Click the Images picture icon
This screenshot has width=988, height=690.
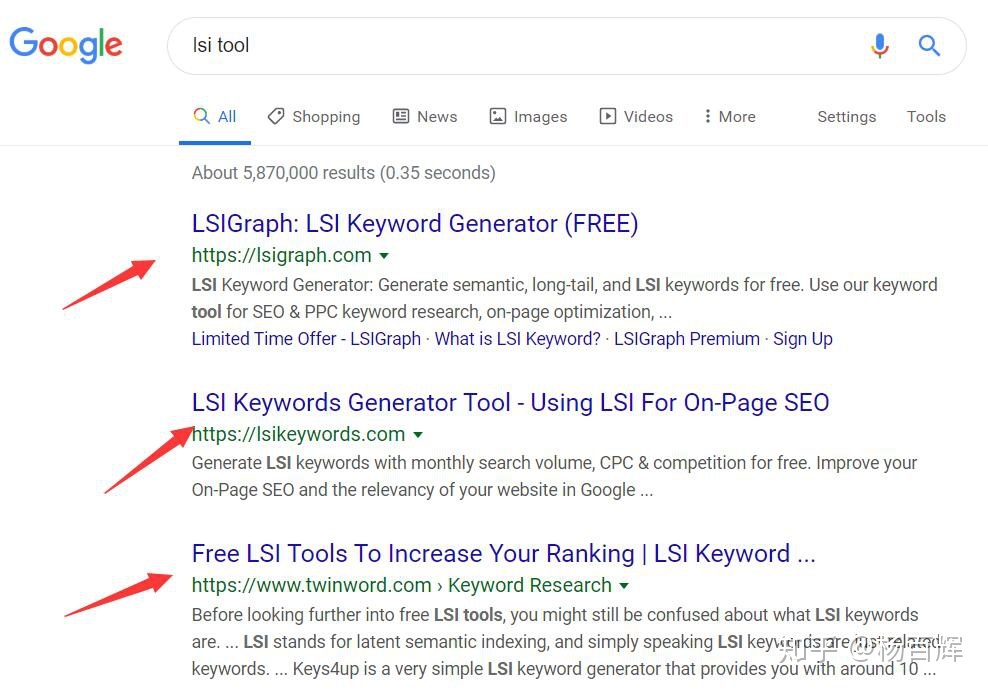[498, 116]
